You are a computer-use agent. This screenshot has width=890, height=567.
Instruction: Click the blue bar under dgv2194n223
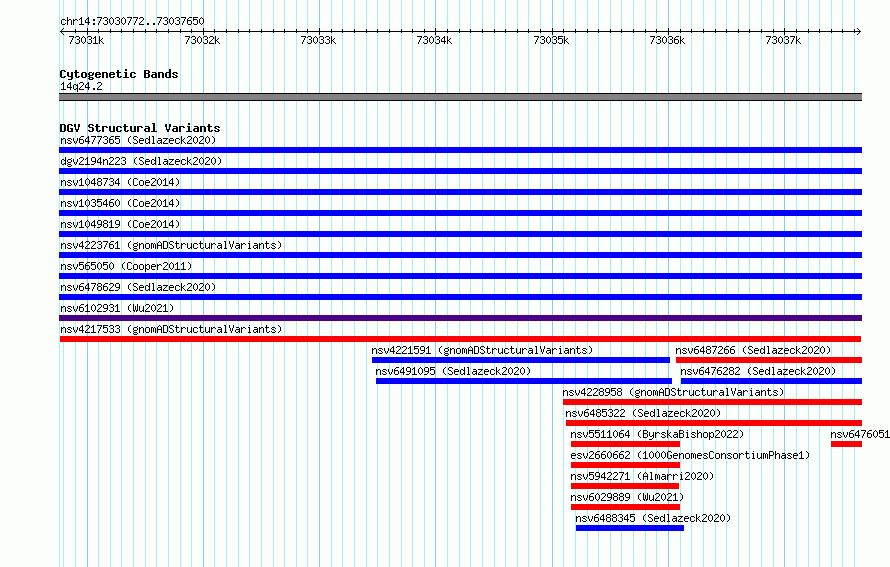coord(460,171)
